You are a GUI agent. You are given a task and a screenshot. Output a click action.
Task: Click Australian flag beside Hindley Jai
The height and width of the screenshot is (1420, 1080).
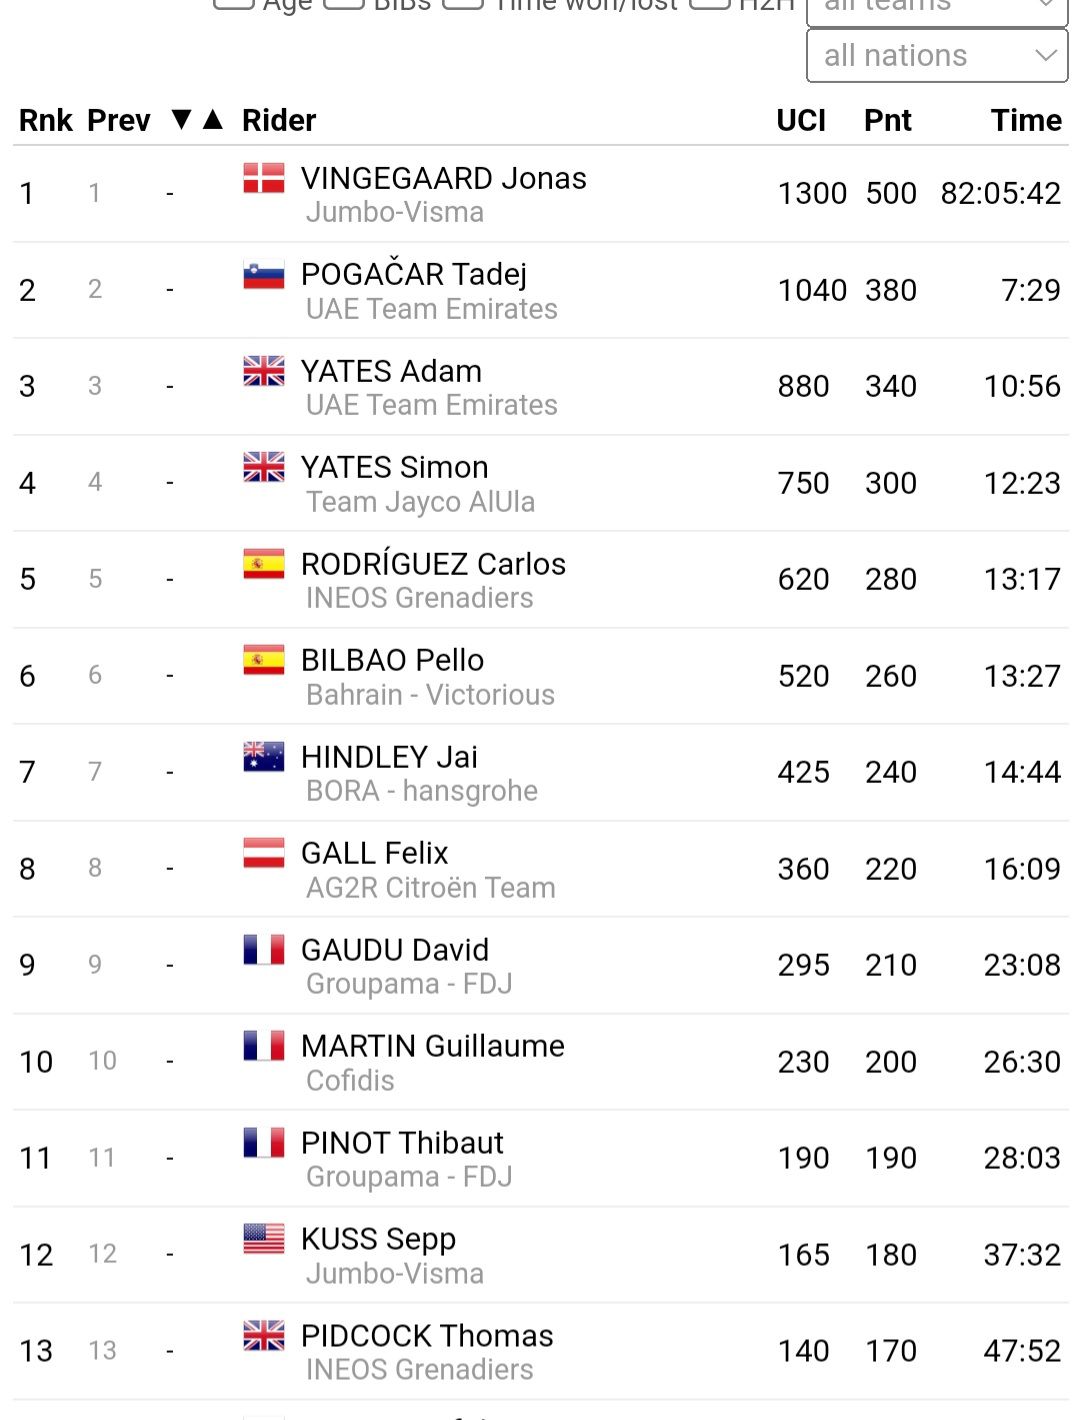pos(264,757)
